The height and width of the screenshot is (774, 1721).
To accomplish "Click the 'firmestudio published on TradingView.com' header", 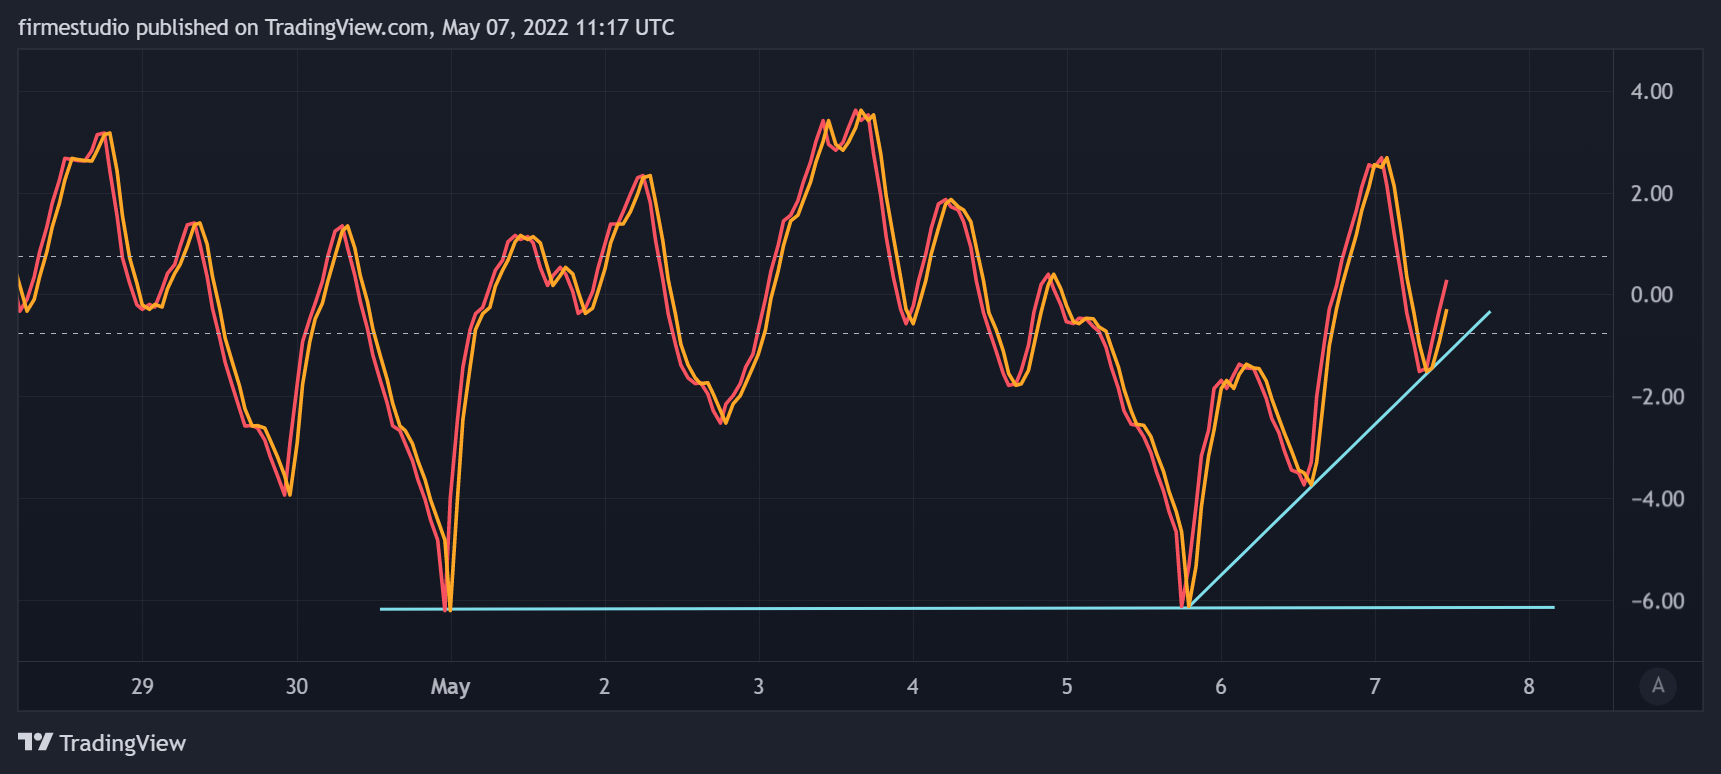I will pyautogui.click(x=346, y=28).
